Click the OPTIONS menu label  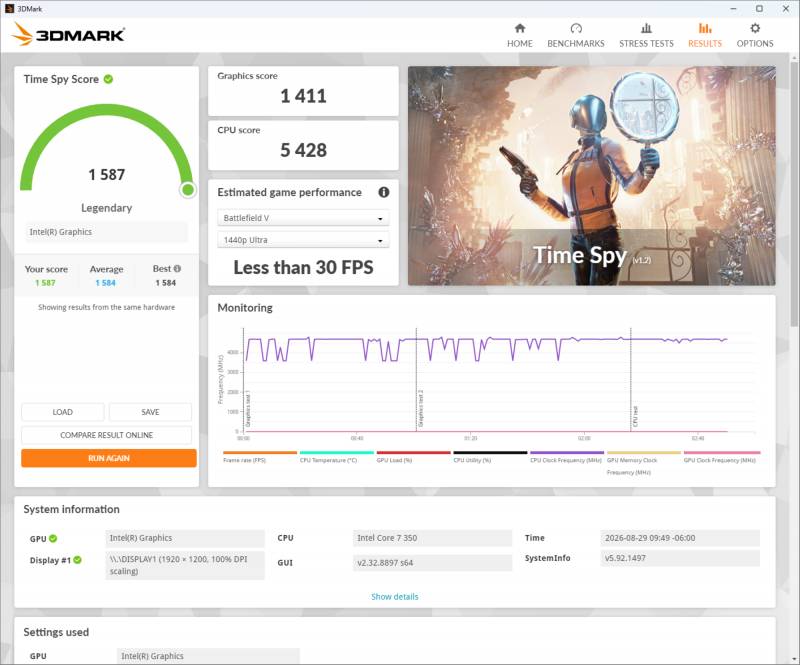click(x=755, y=44)
